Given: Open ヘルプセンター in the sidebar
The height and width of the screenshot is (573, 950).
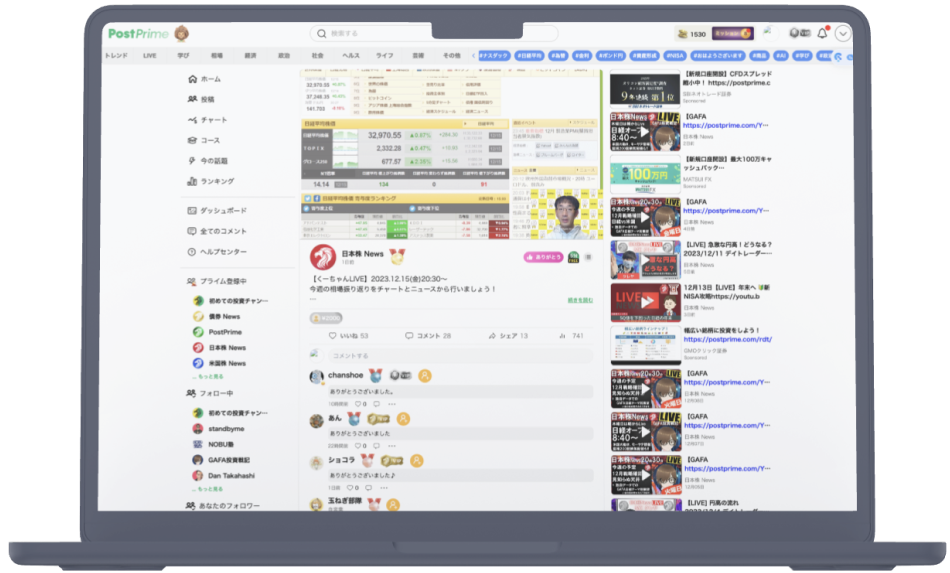Looking at the screenshot, I should tap(217, 251).
